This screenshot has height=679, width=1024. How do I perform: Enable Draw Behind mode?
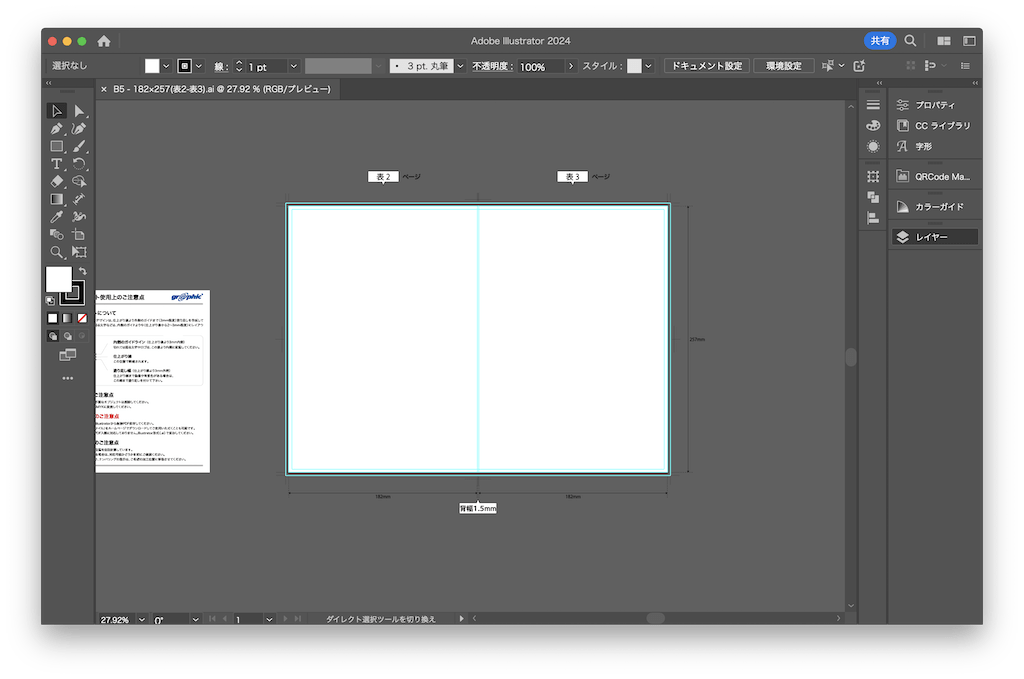coord(67,336)
